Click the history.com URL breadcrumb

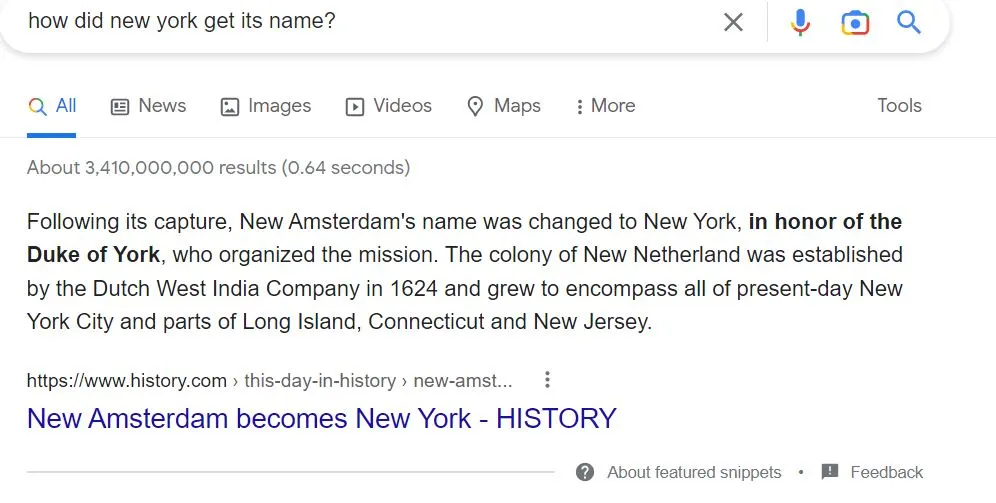click(269, 380)
